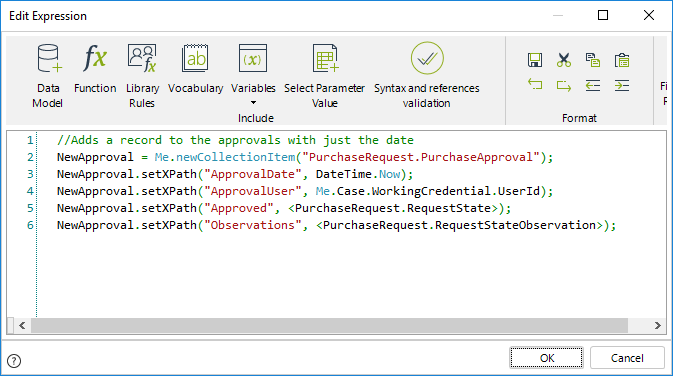This screenshot has width=673, height=376.
Task: Click OK to confirm expression
Action: click(x=546, y=358)
